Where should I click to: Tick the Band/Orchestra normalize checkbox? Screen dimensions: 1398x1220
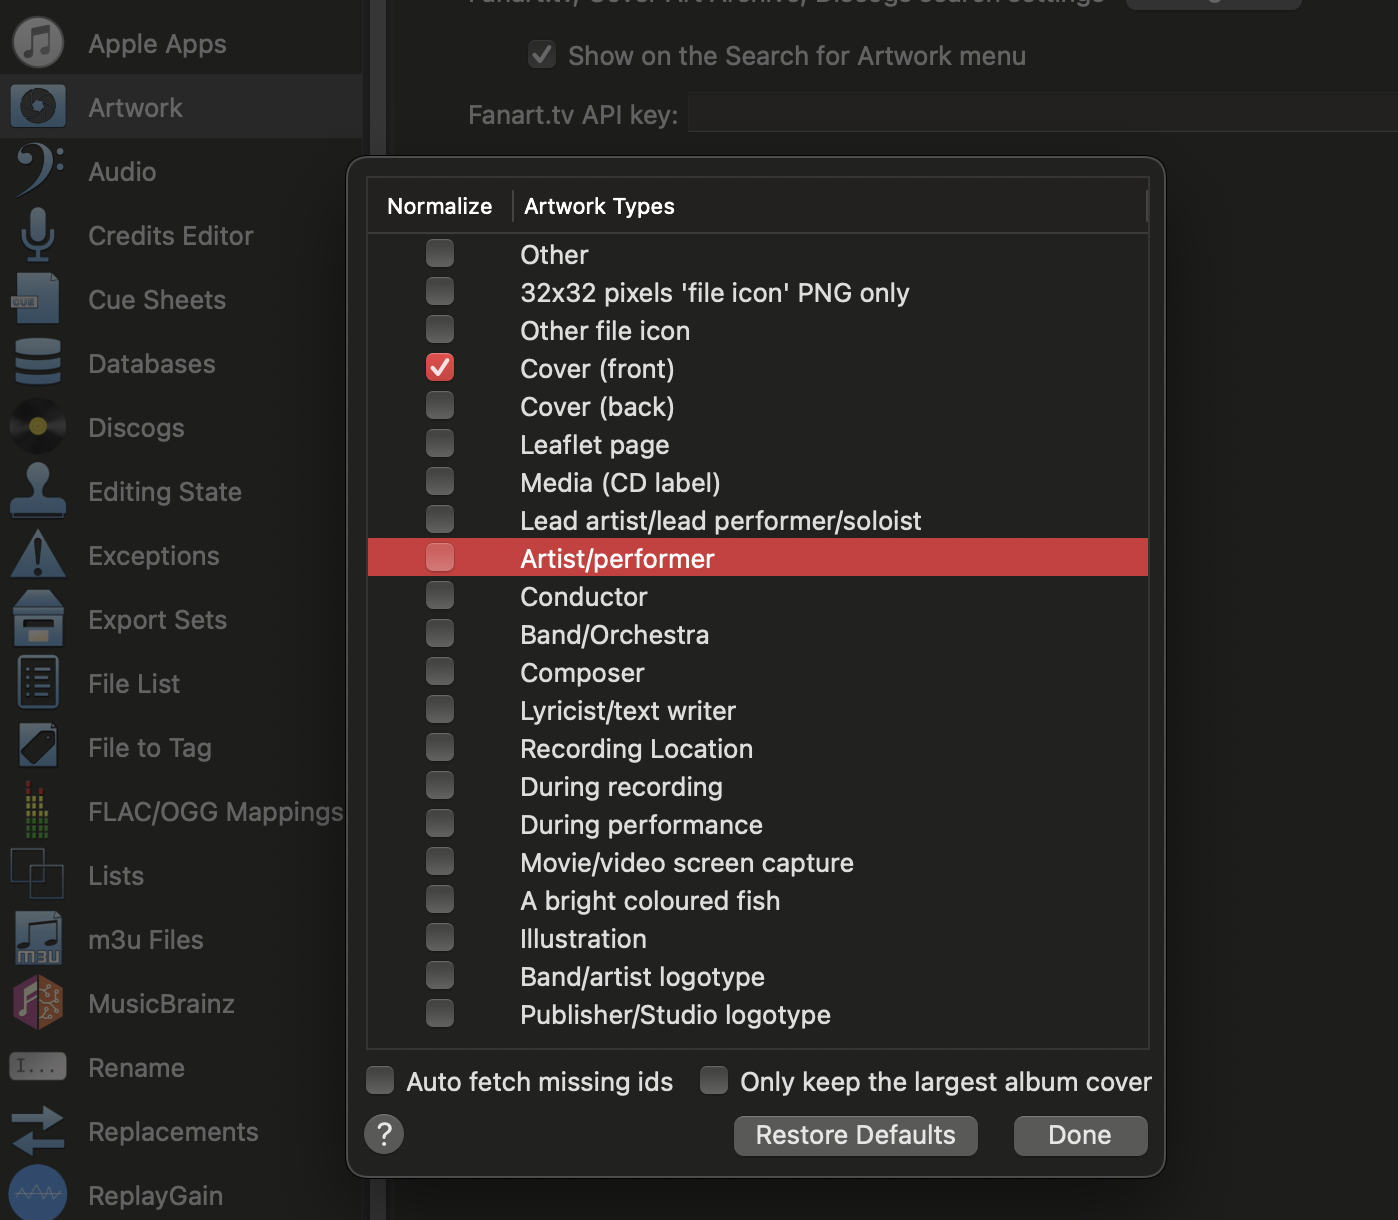(x=440, y=634)
